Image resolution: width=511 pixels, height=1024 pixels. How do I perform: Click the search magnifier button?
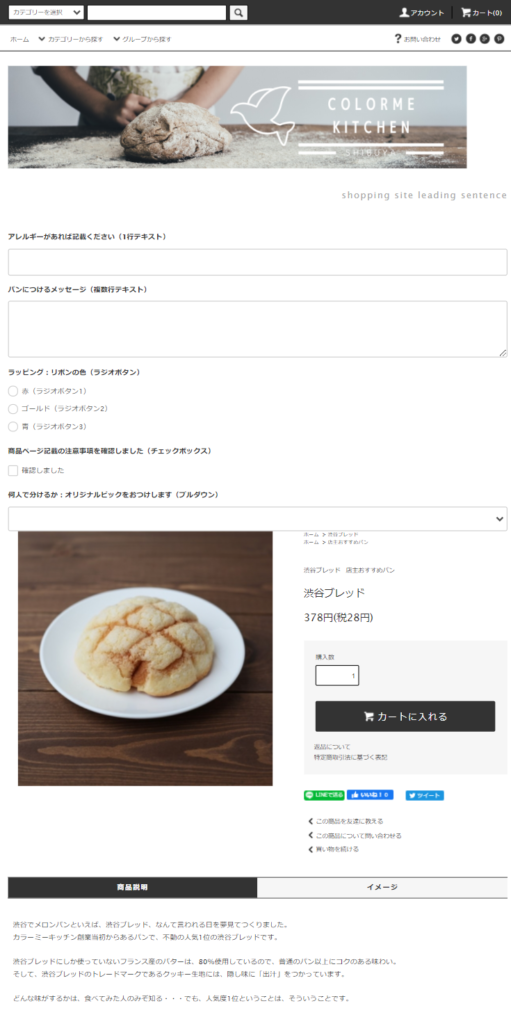tap(239, 12)
